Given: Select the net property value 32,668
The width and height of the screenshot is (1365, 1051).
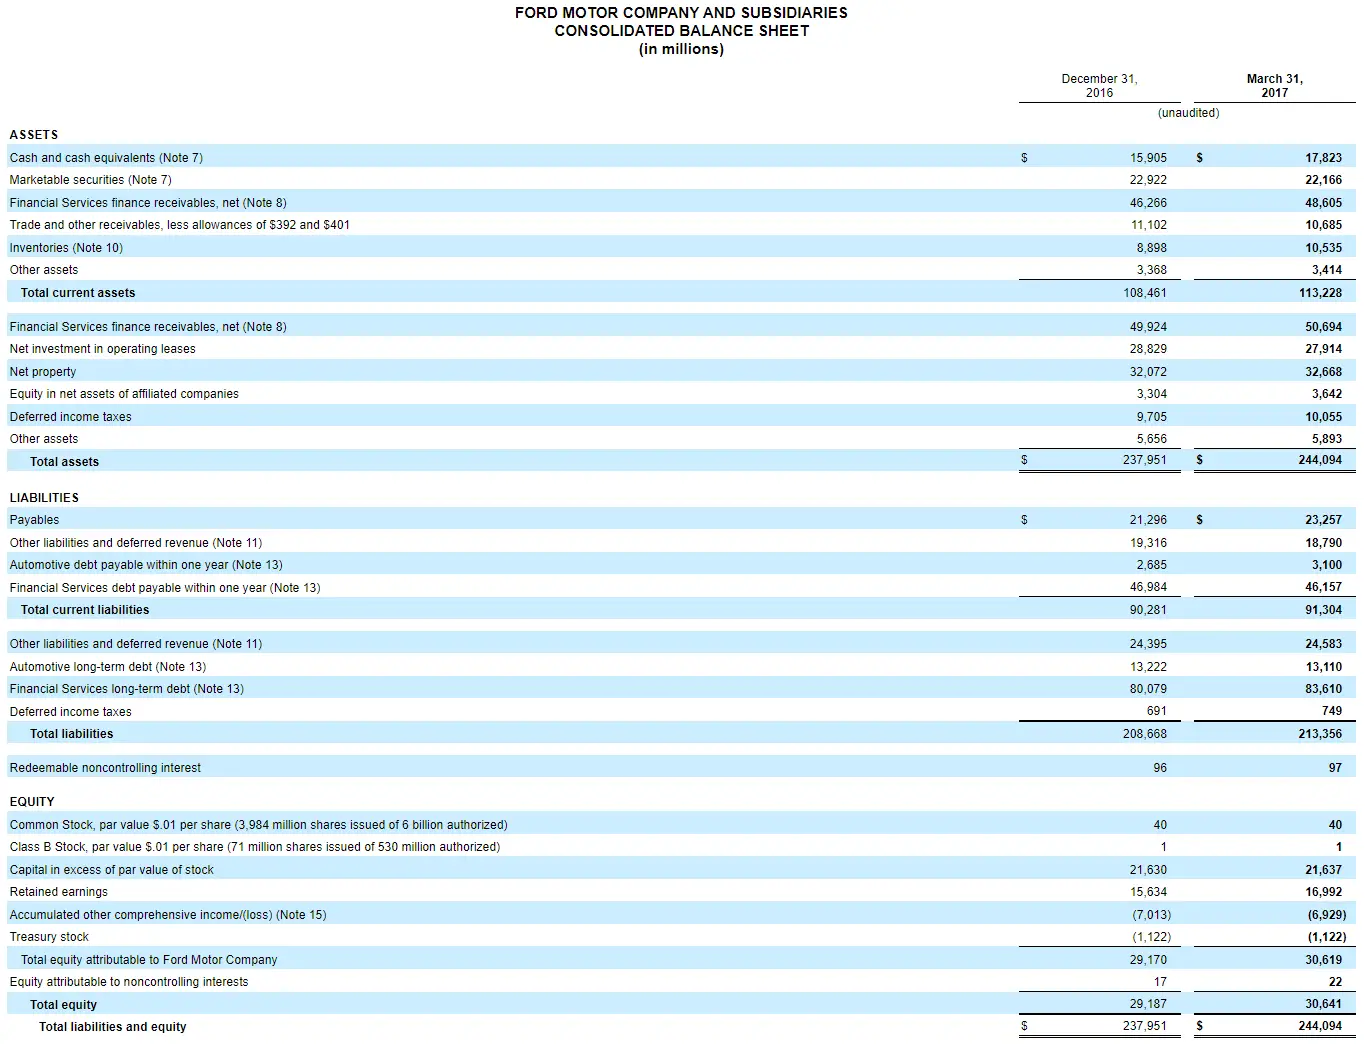Looking at the screenshot, I should pyautogui.click(x=1324, y=372).
